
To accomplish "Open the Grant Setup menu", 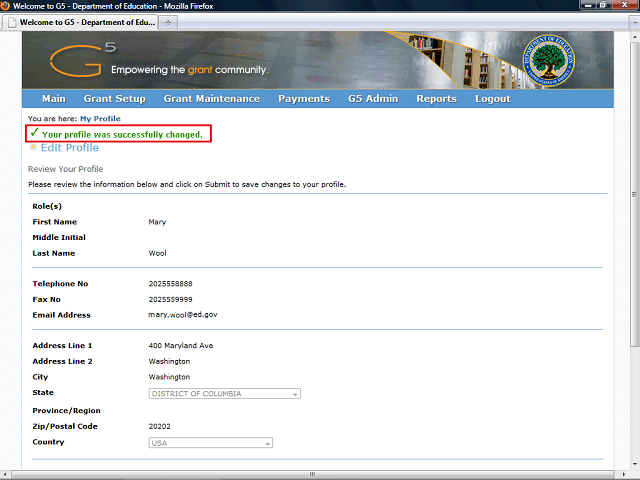I will coord(114,99).
